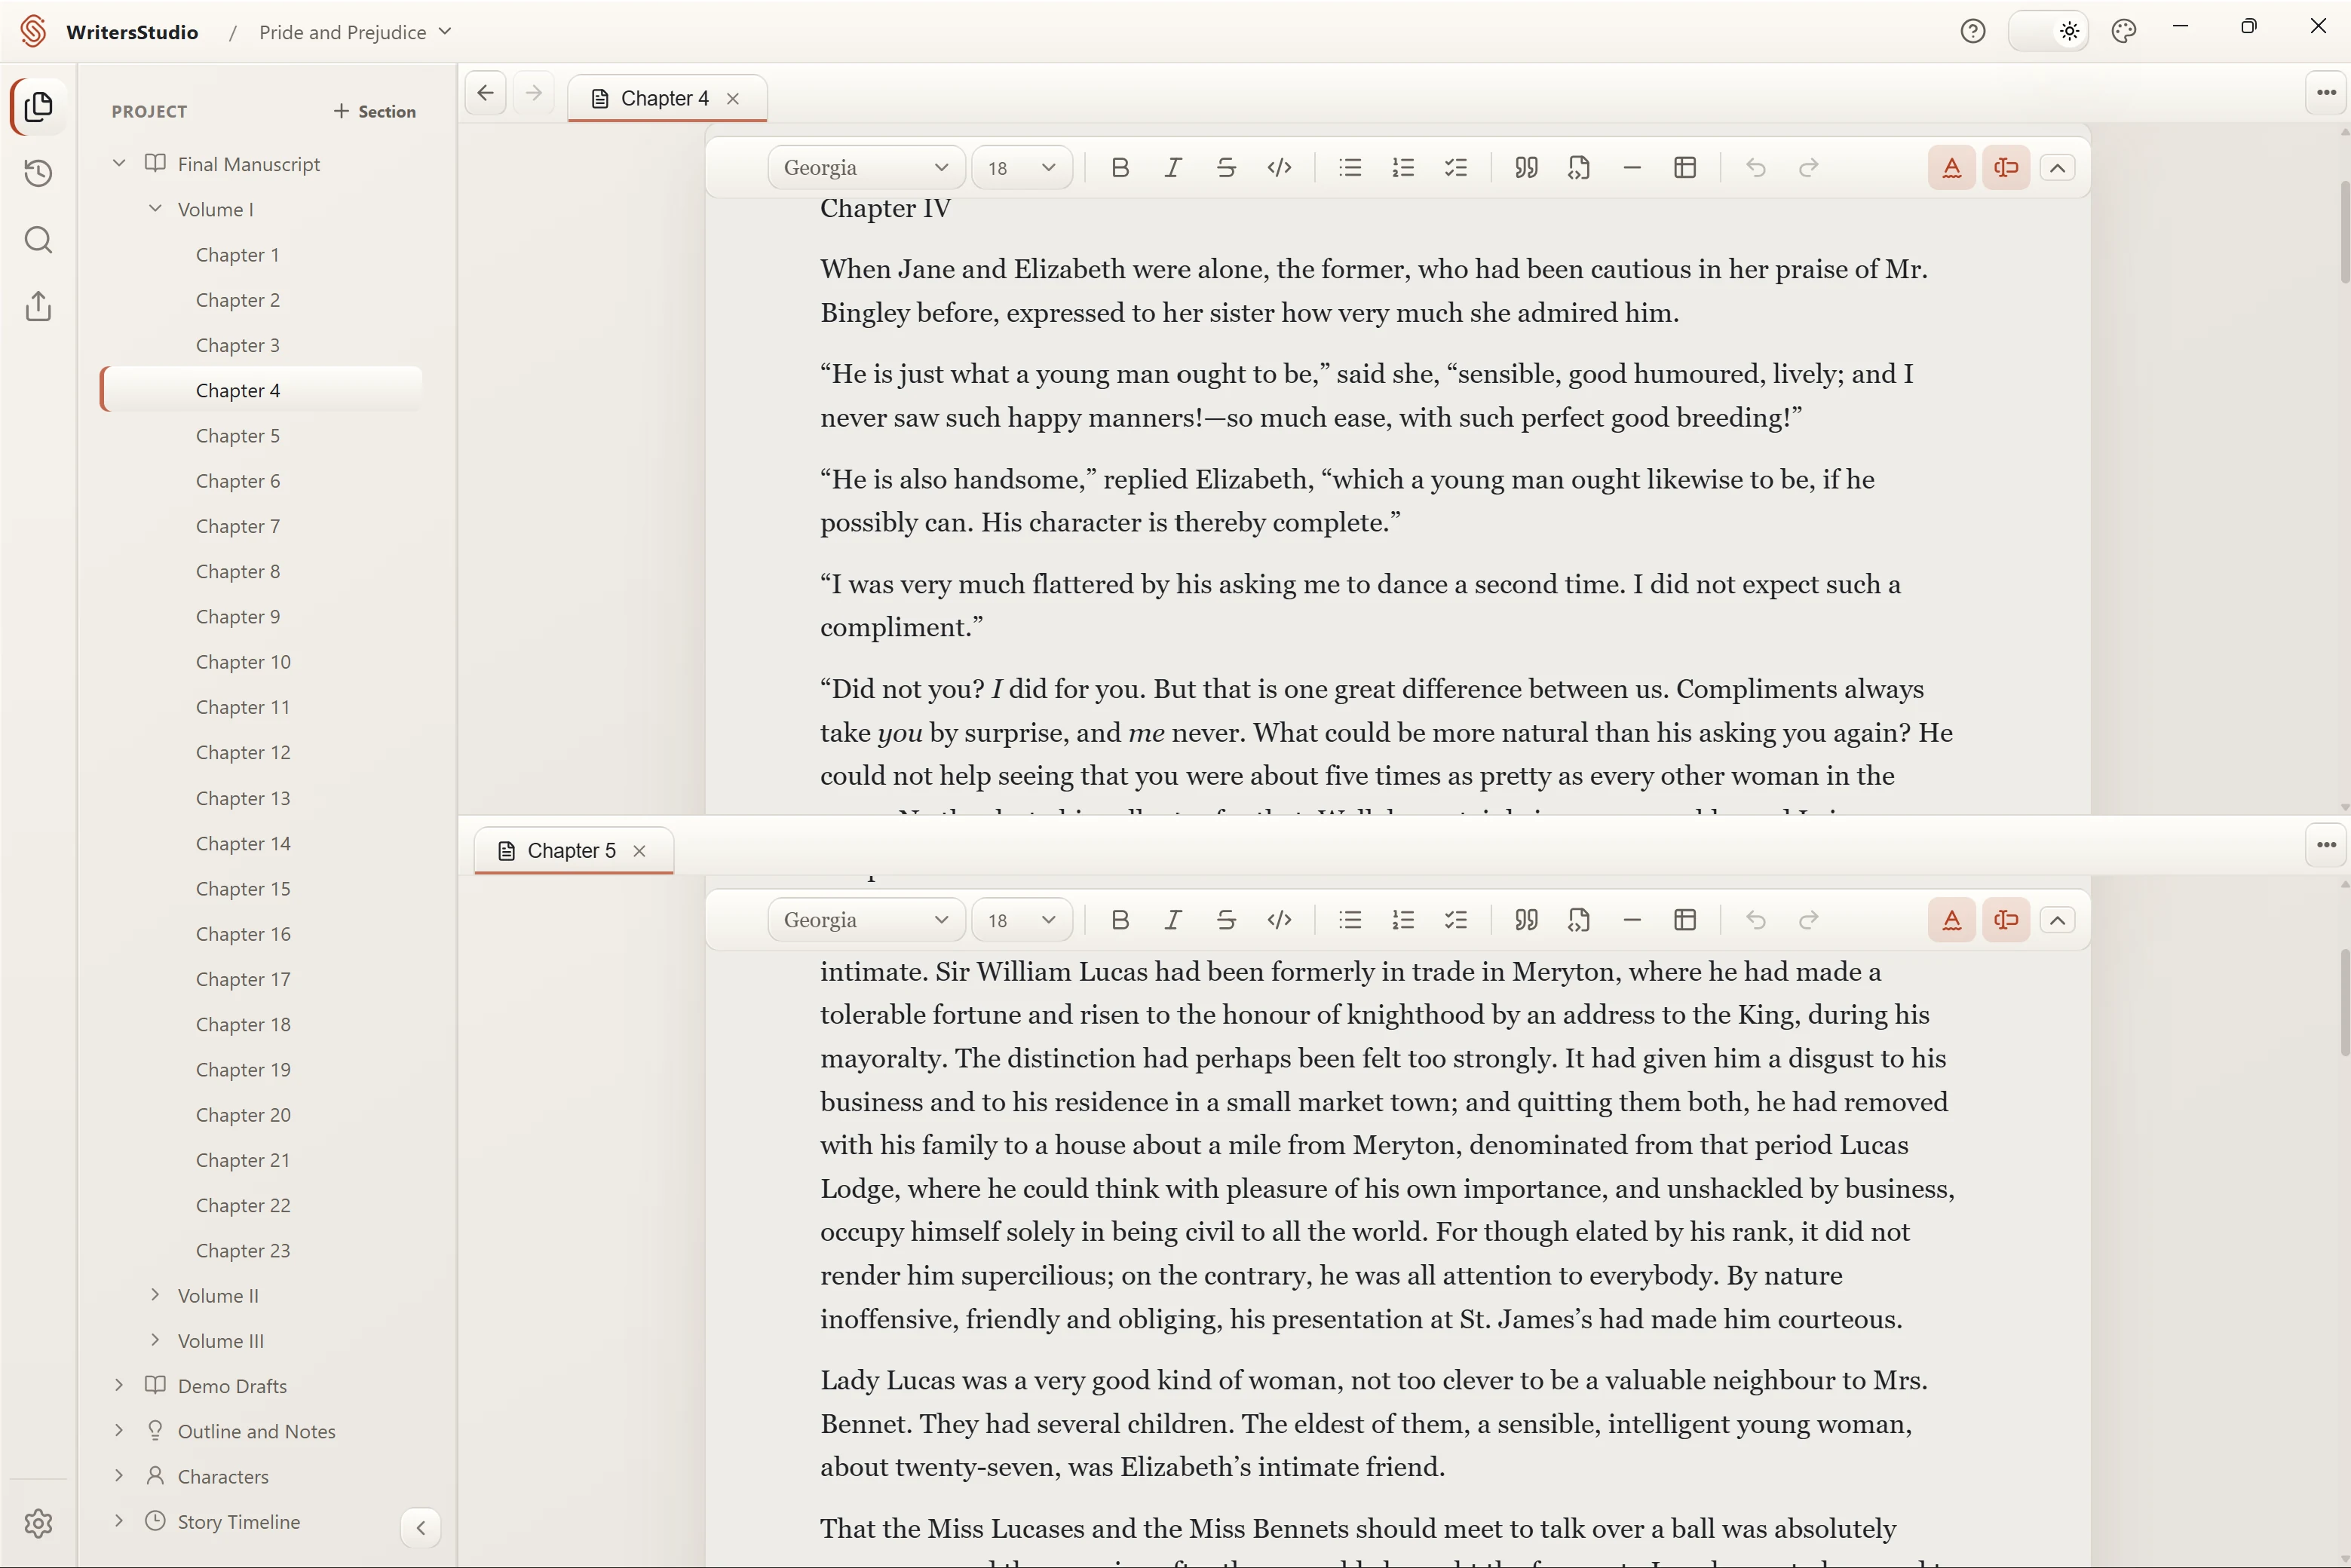Open the theme palette icon
This screenshot has height=1568, width=2351.
[2123, 32]
